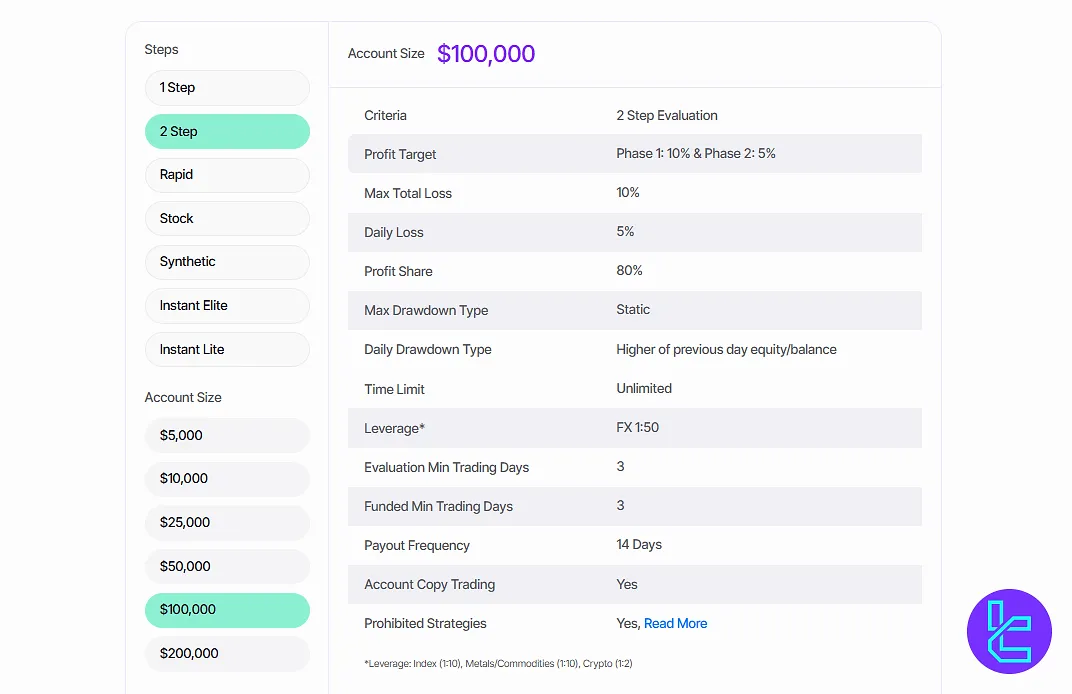Click the Account Size heading showing $100,000
Viewport: 1072px width, 694px height.
pos(486,53)
